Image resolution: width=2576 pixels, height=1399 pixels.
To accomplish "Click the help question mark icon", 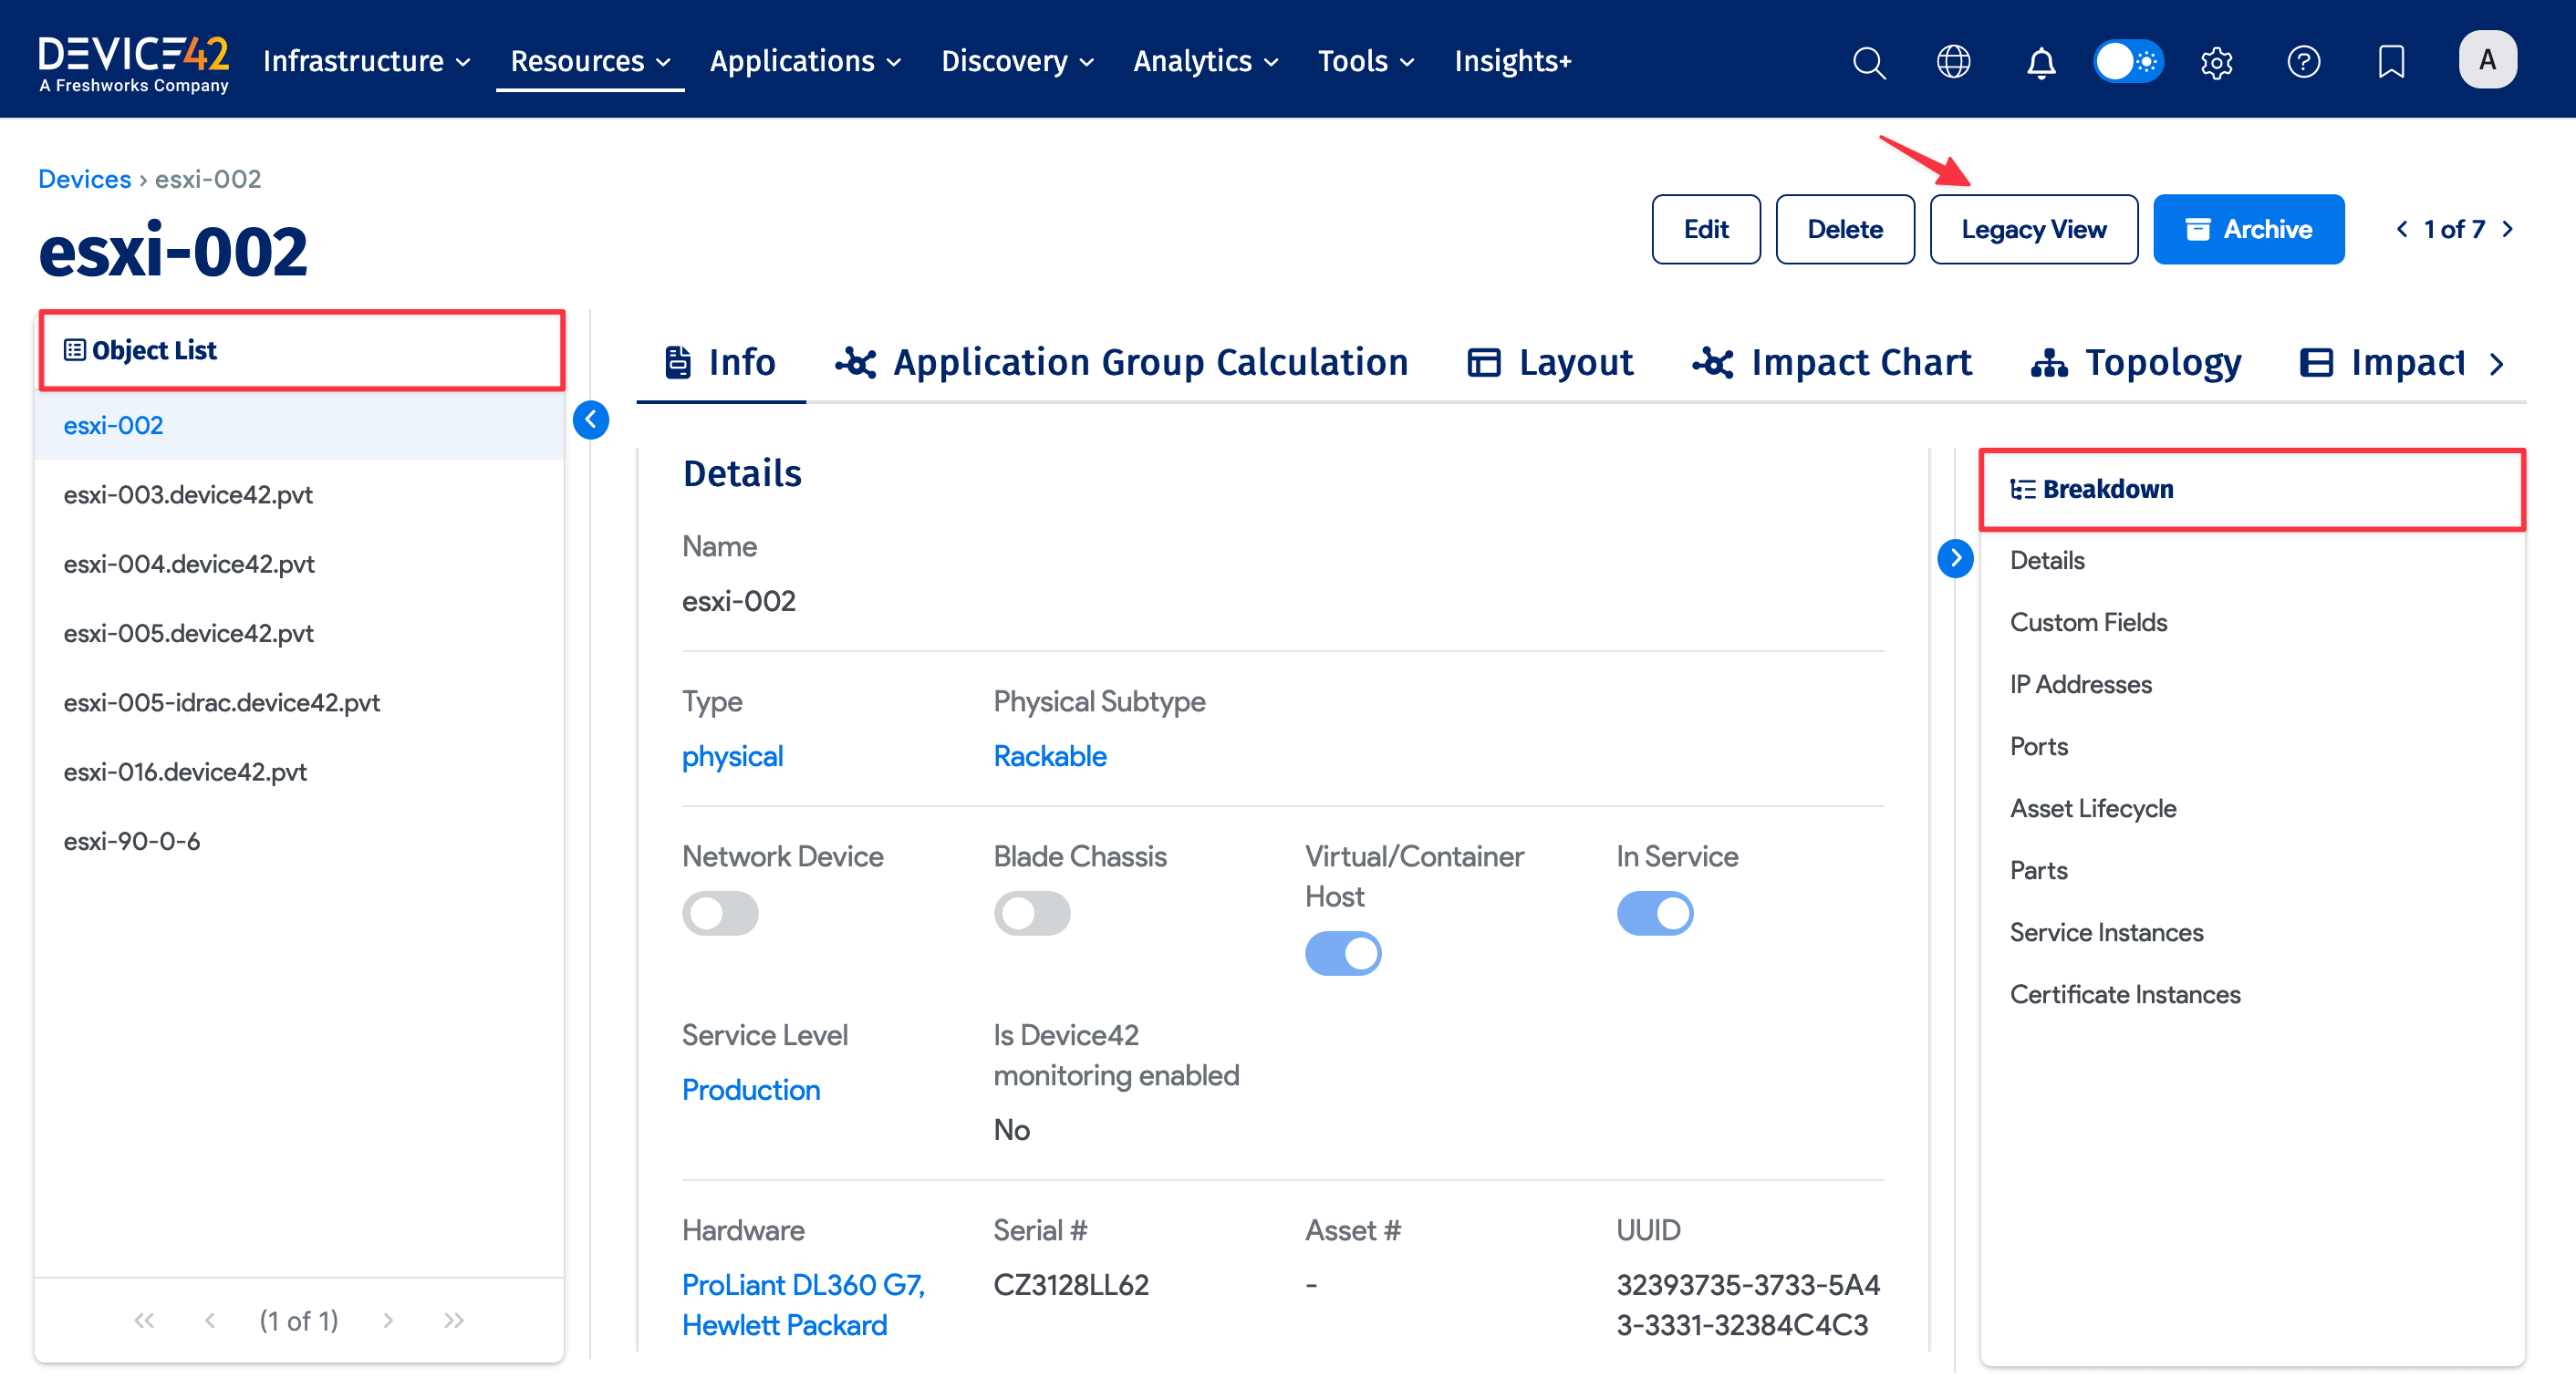I will point(2303,62).
